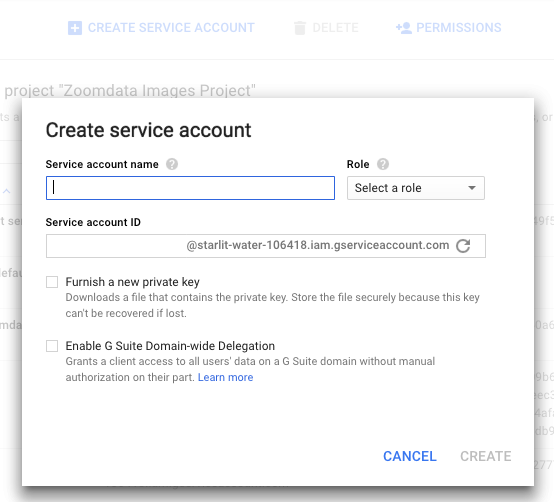Click the Create button
Viewport: 554px width, 502px height.
click(485, 456)
